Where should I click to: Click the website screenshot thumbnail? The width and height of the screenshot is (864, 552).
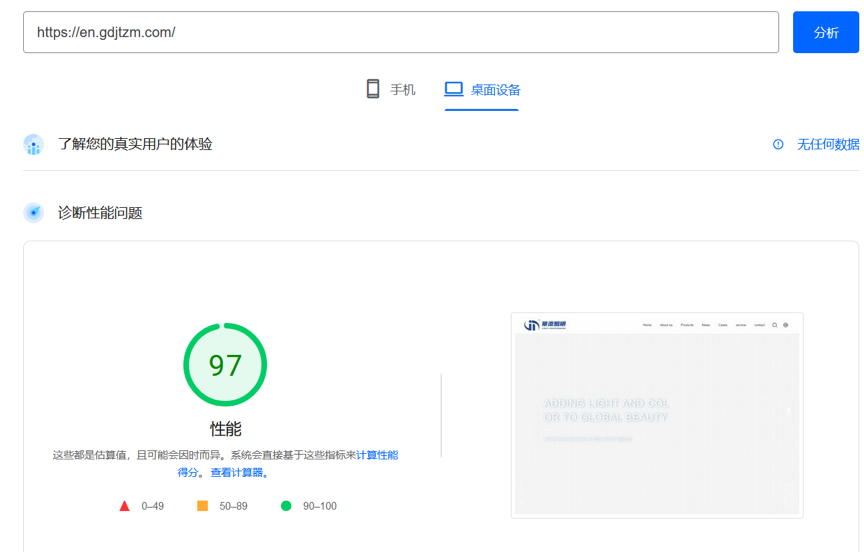tap(657, 415)
